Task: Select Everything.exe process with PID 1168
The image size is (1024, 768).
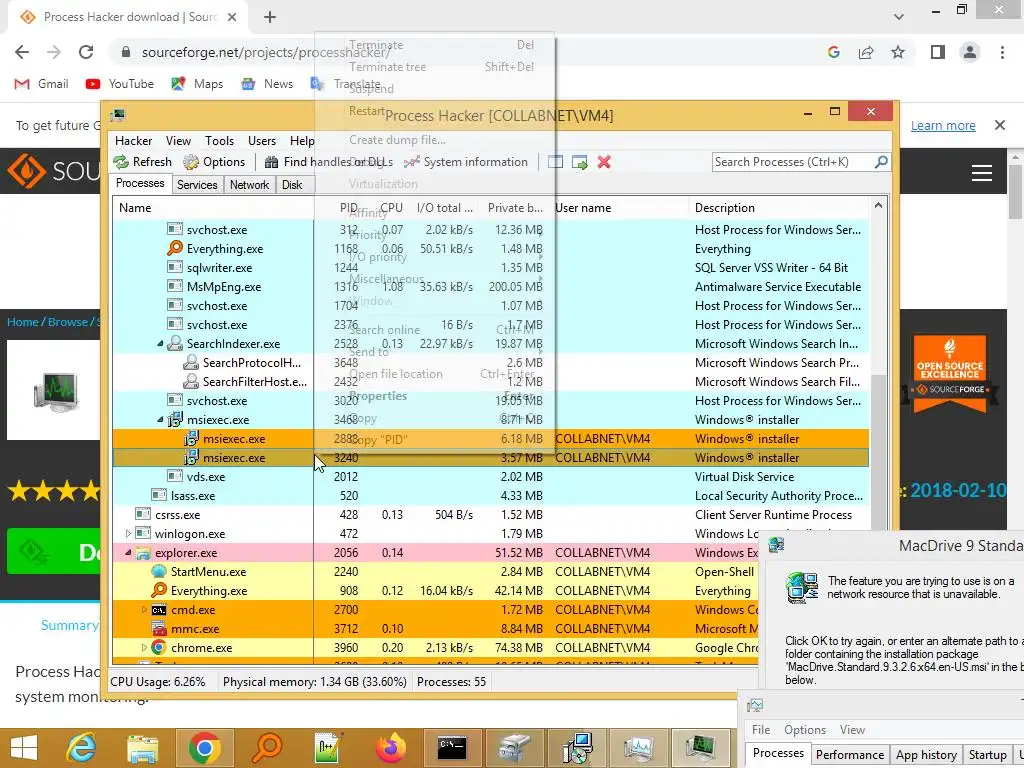Action: click(490, 249)
